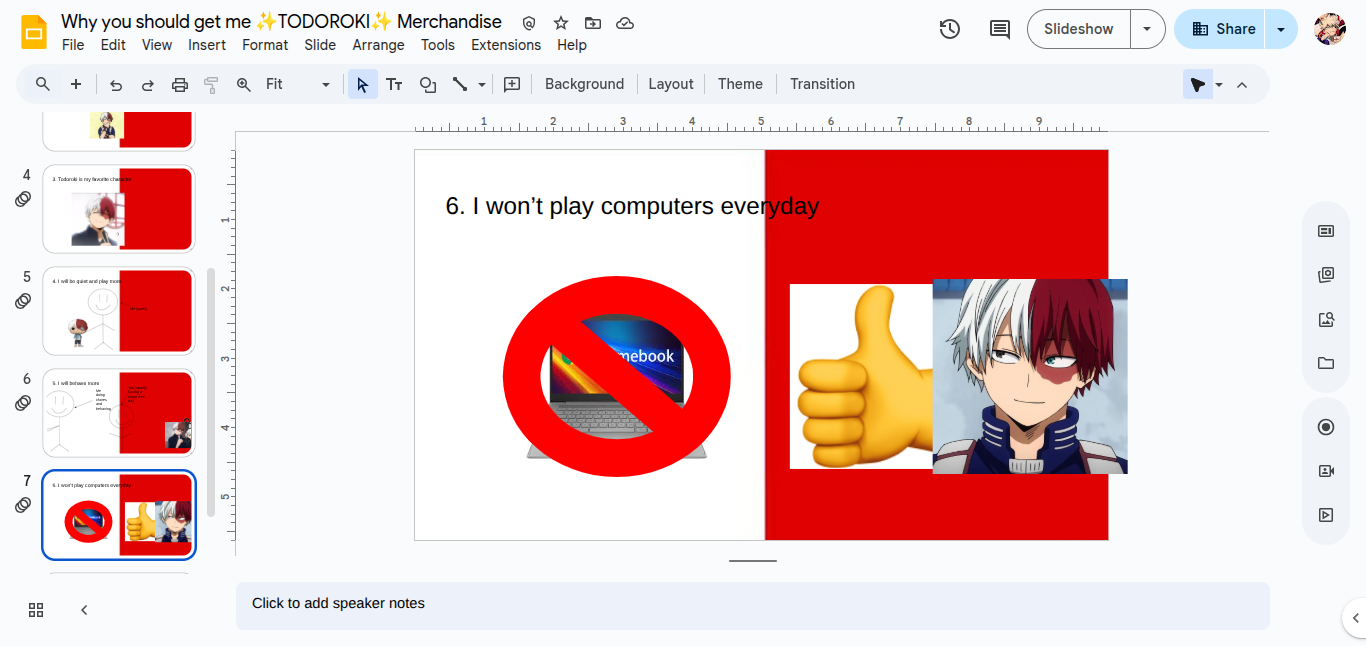The image size is (1366, 646).
Task: Open the Share options dropdown arrow
Action: [x=1281, y=29]
